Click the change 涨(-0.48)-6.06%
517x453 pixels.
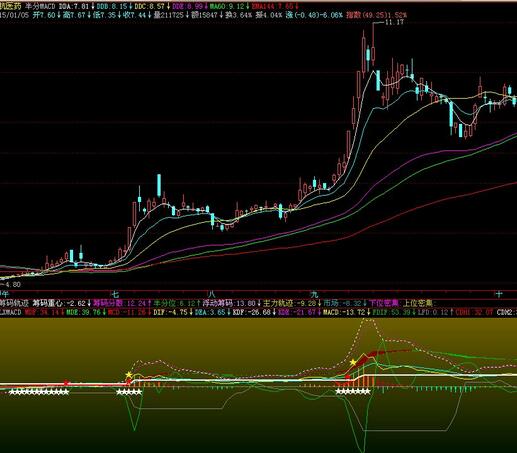pyautogui.click(x=314, y=15)
